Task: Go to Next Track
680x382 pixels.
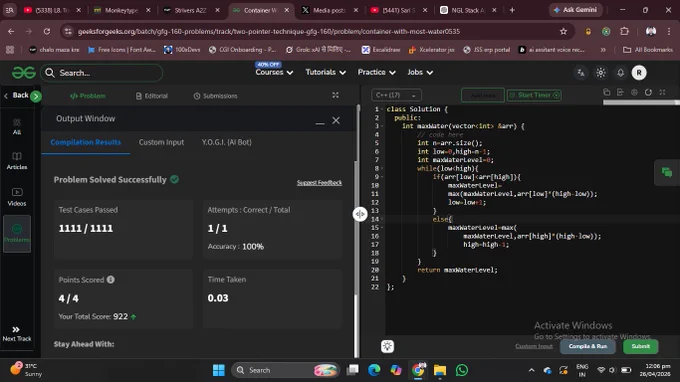Action: pos(16,334)
